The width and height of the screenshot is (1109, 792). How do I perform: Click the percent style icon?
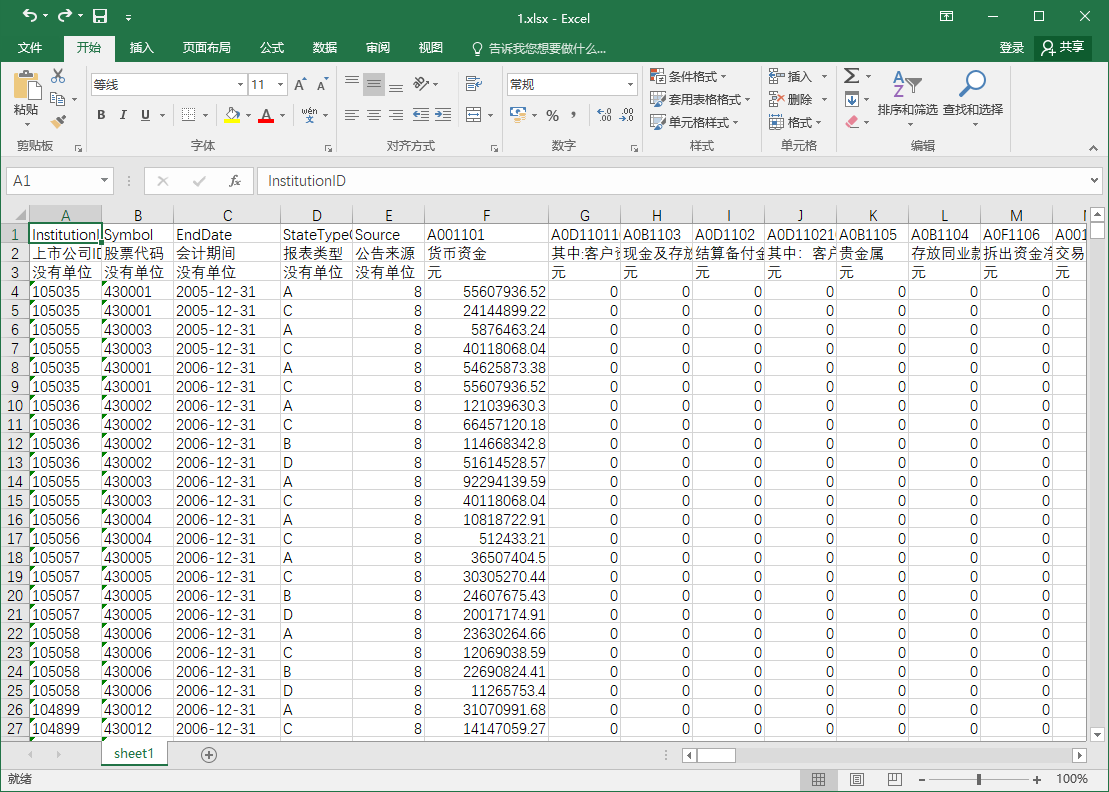click(552, 115)
